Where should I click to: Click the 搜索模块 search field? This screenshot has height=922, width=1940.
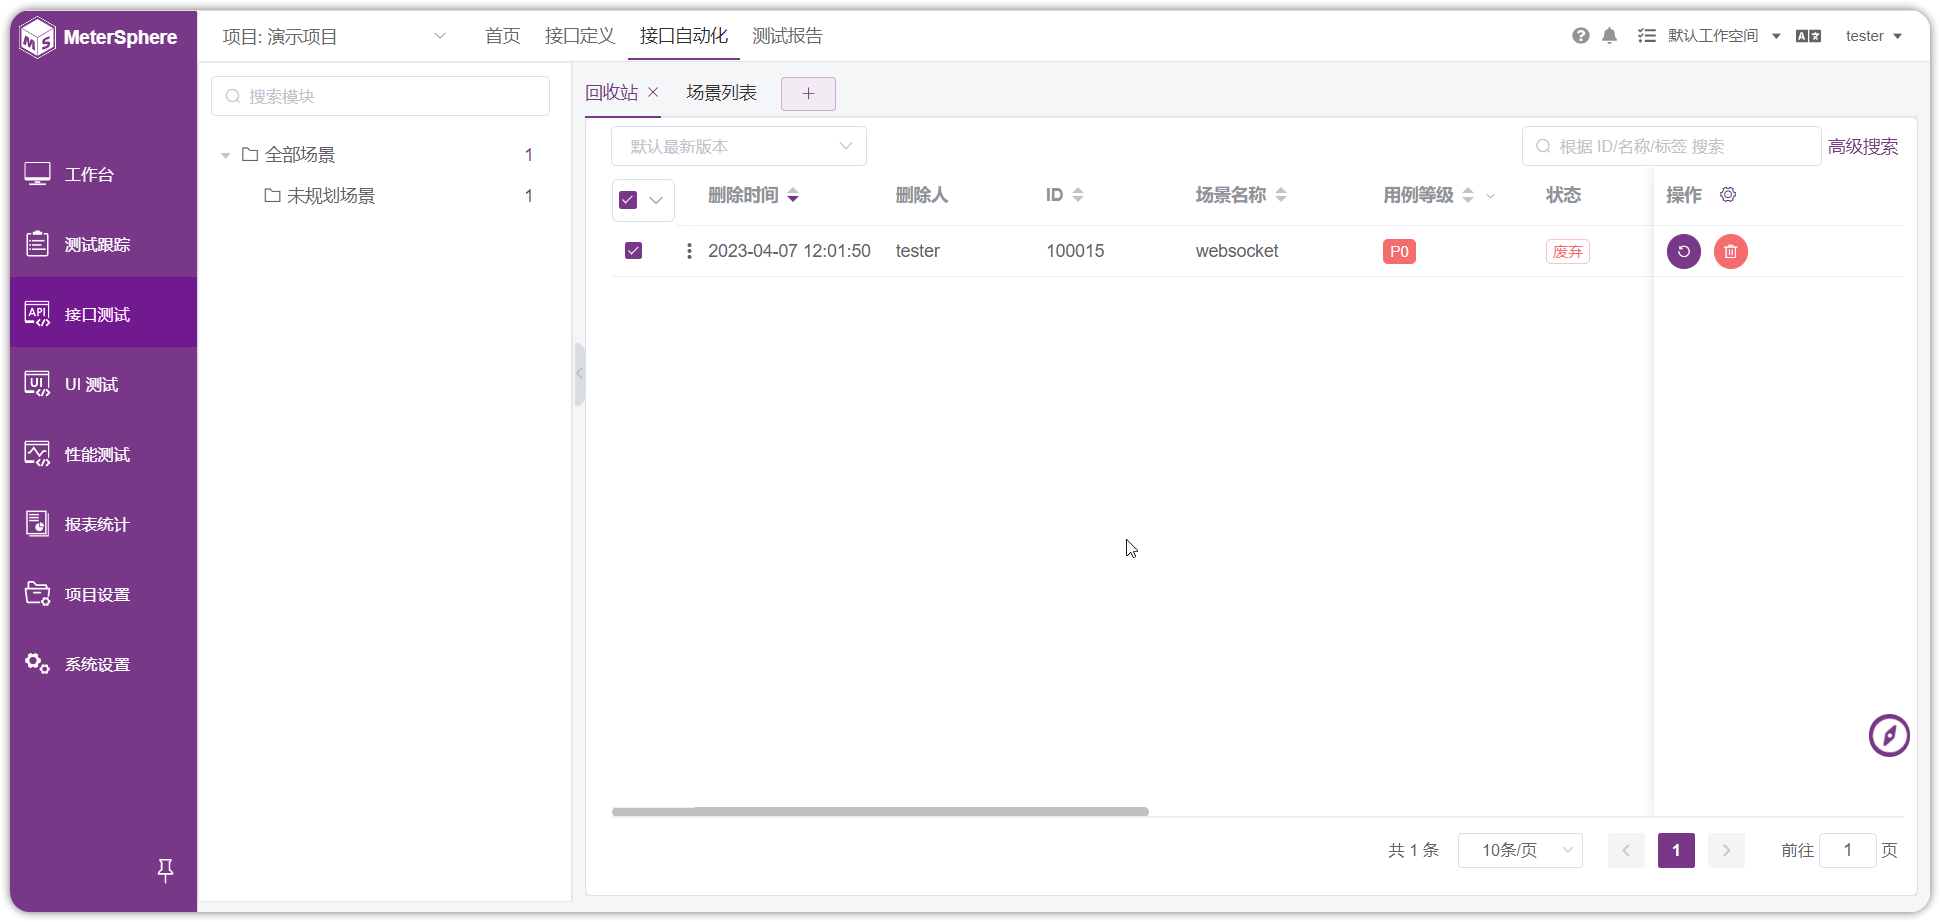pyautogui.click(x=380, y=96)
